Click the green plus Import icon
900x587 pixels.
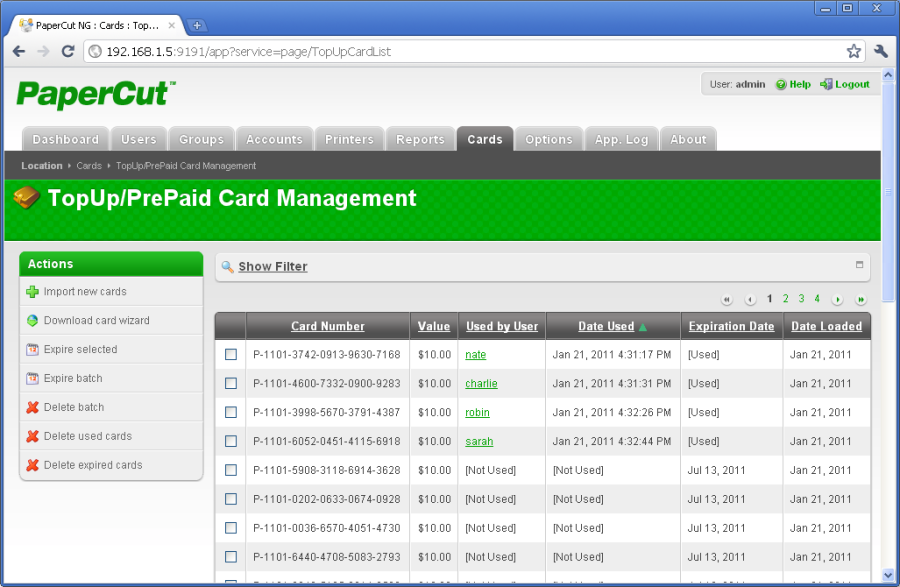tap(33, 292)
